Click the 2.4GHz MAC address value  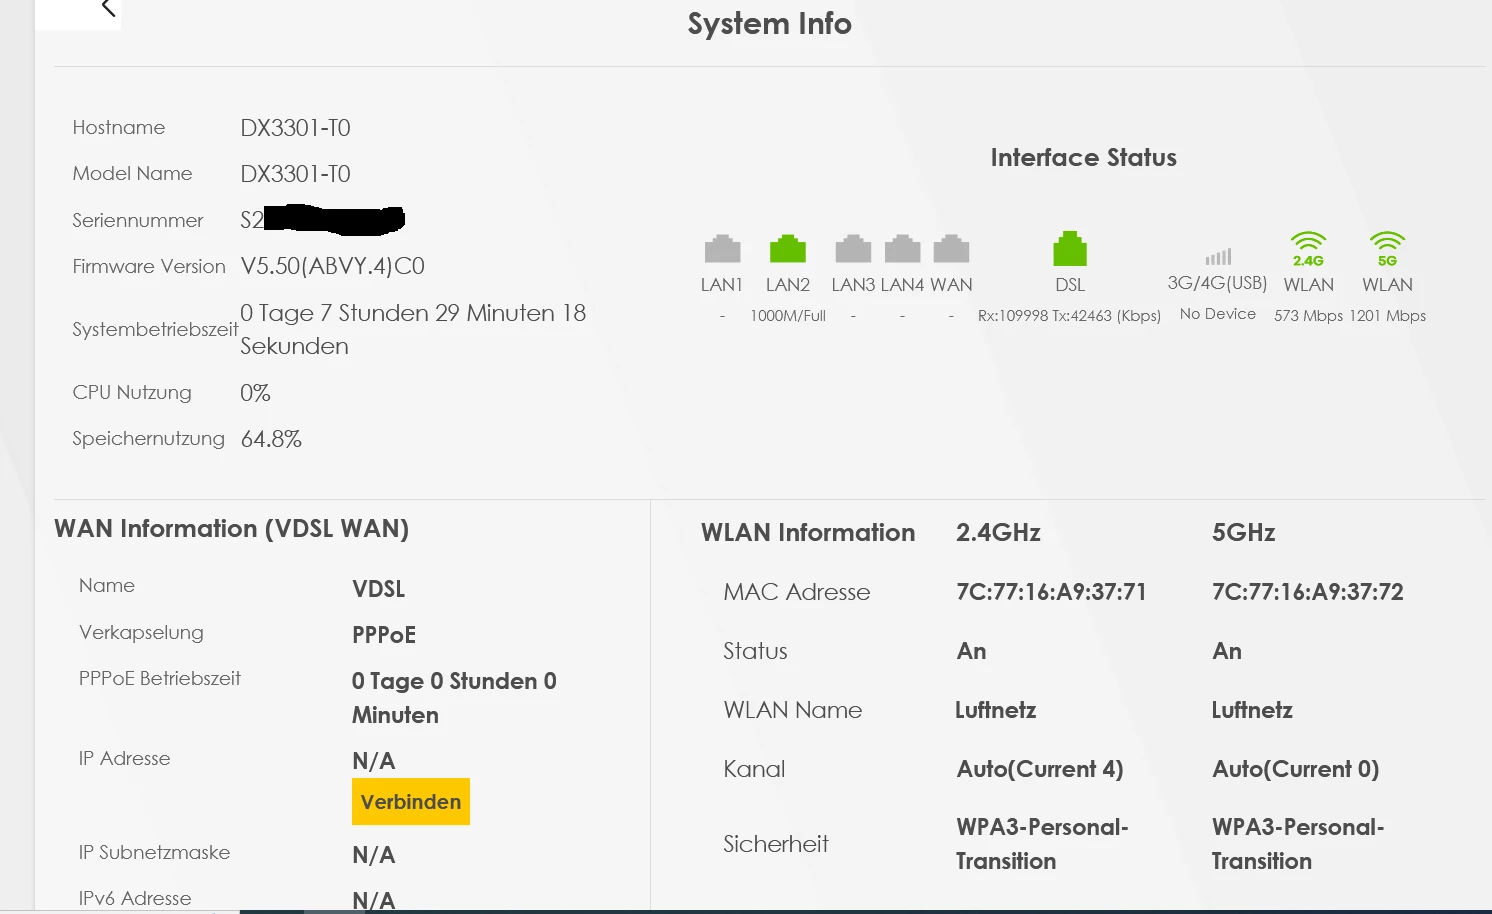pyautogui.click(x=1051, y=592)
